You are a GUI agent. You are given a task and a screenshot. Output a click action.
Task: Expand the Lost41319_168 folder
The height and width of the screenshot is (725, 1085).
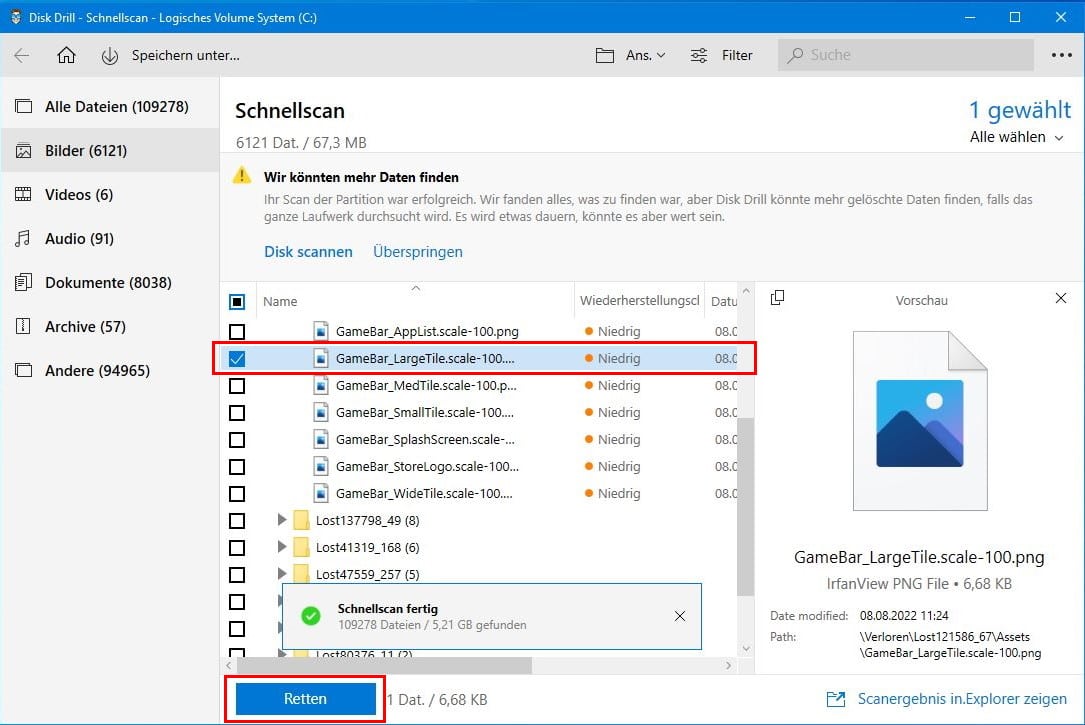tap(282, 547)
